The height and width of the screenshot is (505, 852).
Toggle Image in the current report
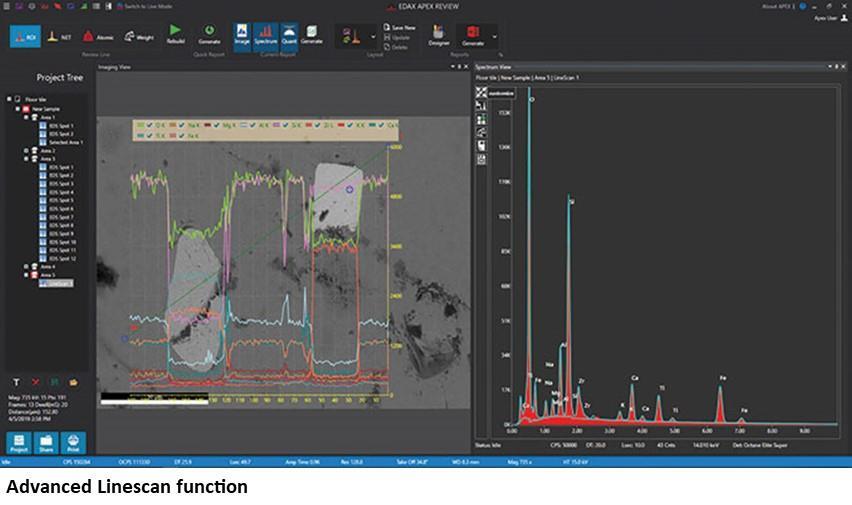coord(242,35)
